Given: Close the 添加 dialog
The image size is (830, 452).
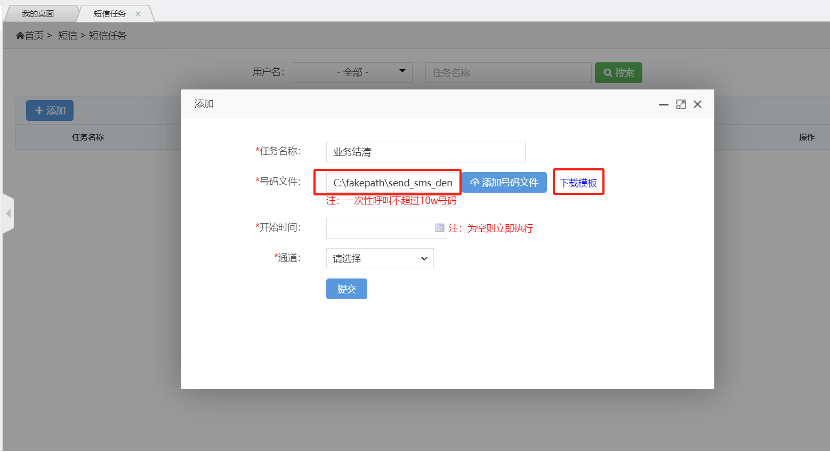Looking at the screenshot, I should [x=698, y=104].
